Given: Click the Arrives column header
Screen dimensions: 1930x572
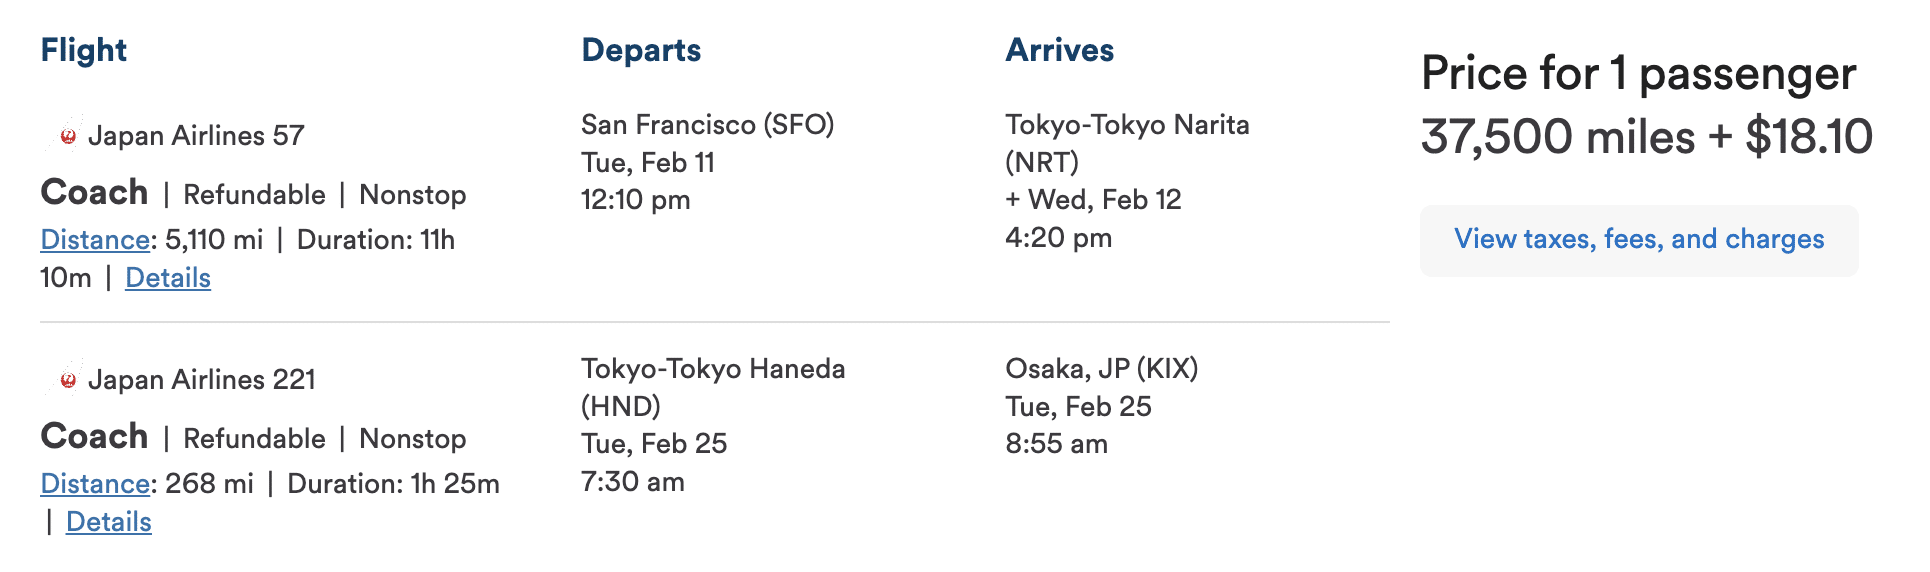Looking at the screenshot, I should [x=1059, y=50].
